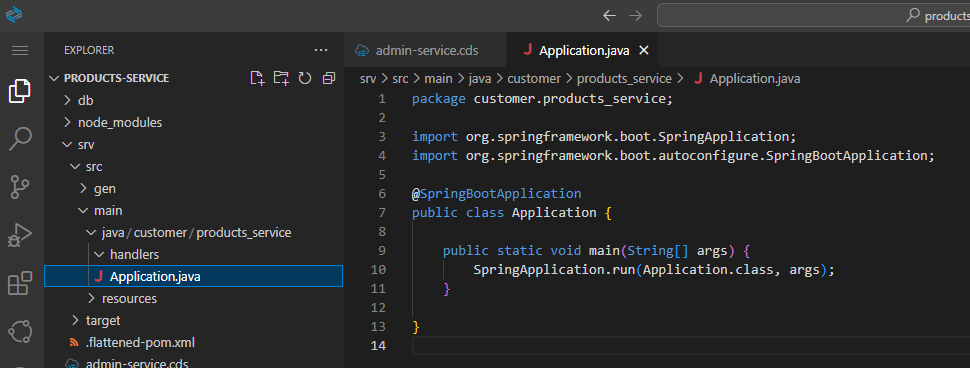Click the @SpringBootApplication annotation on line 6
The height and width of the screenshot is (368, 970).
click(497, 194)
